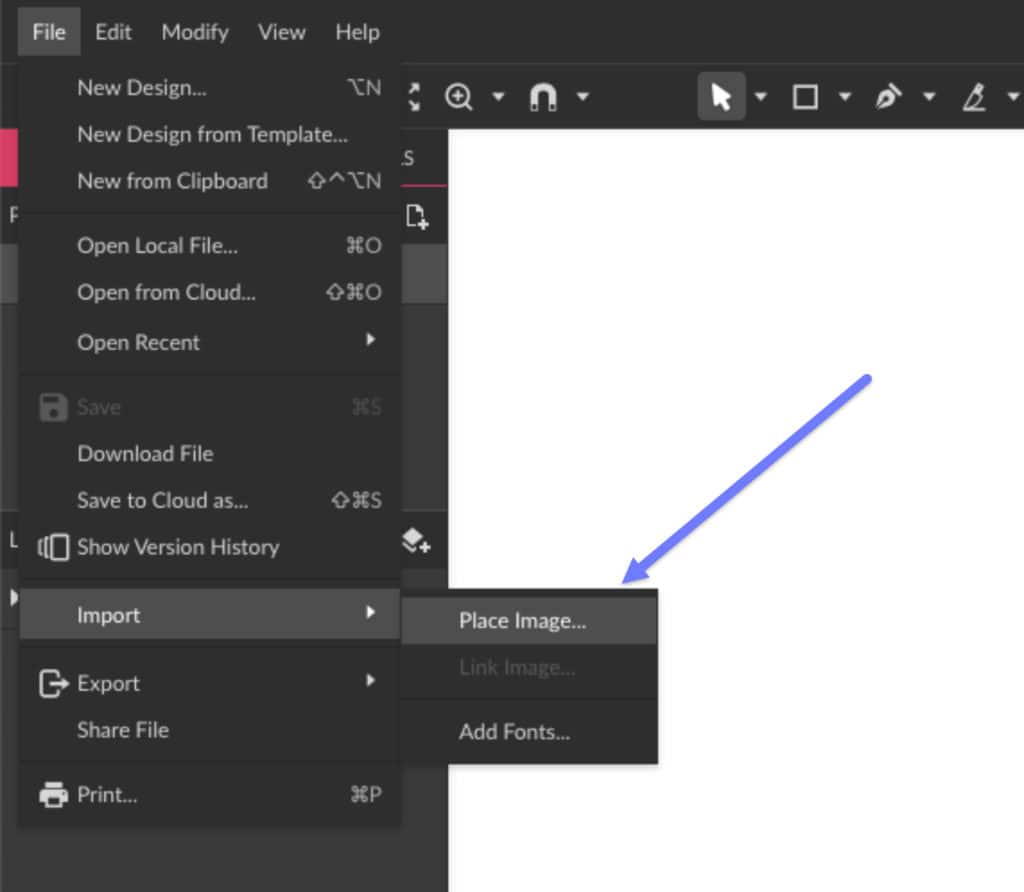This screenshot has width=1024, height=892.
Task: Select the Pen tool
Action: [887, 97]
